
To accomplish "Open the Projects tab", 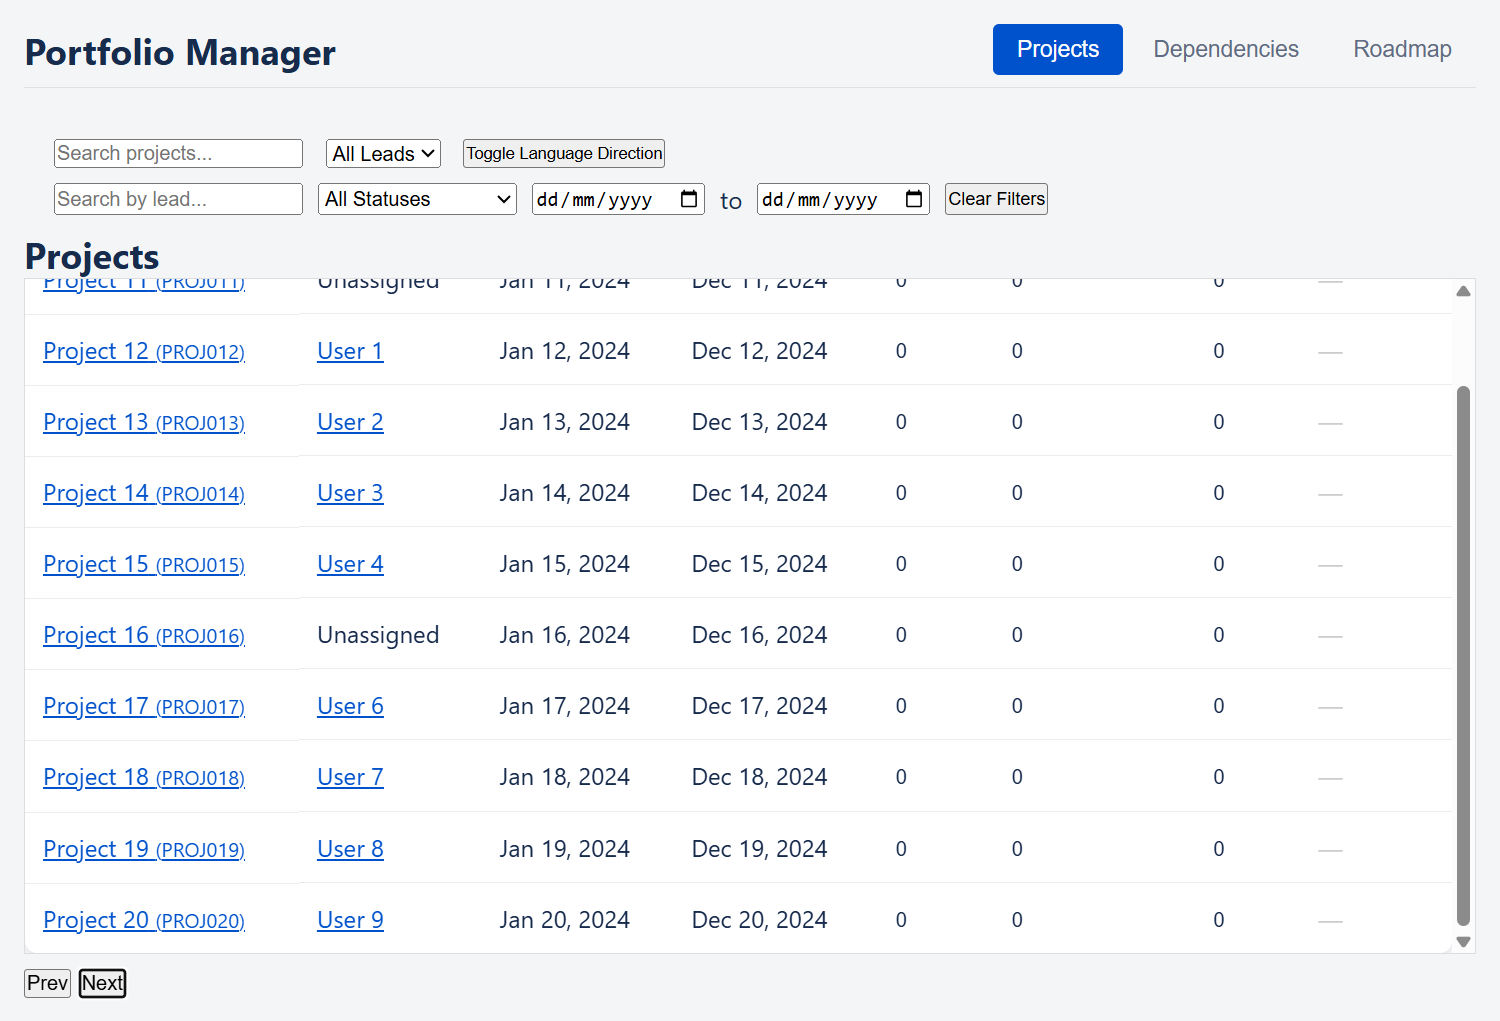I will click(x=1057, y=49).
